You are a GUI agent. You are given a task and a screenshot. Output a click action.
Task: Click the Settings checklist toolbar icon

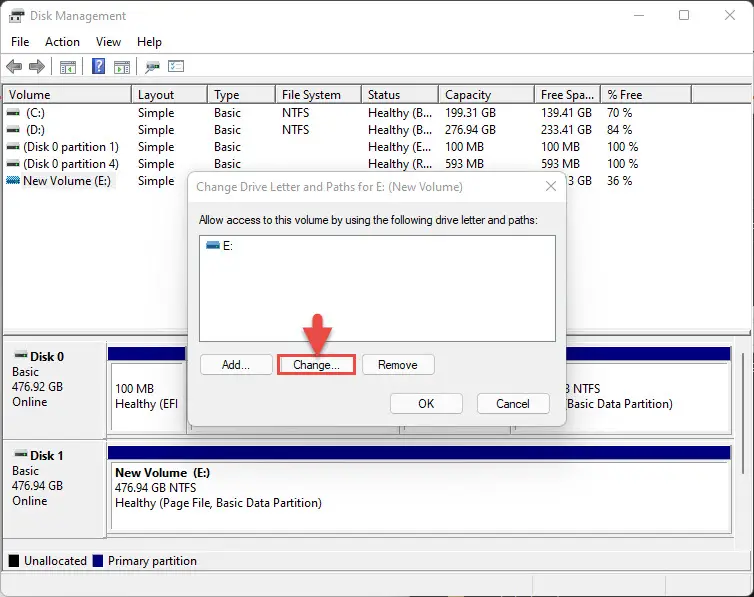pyautogui.click(x=176, y=66)
